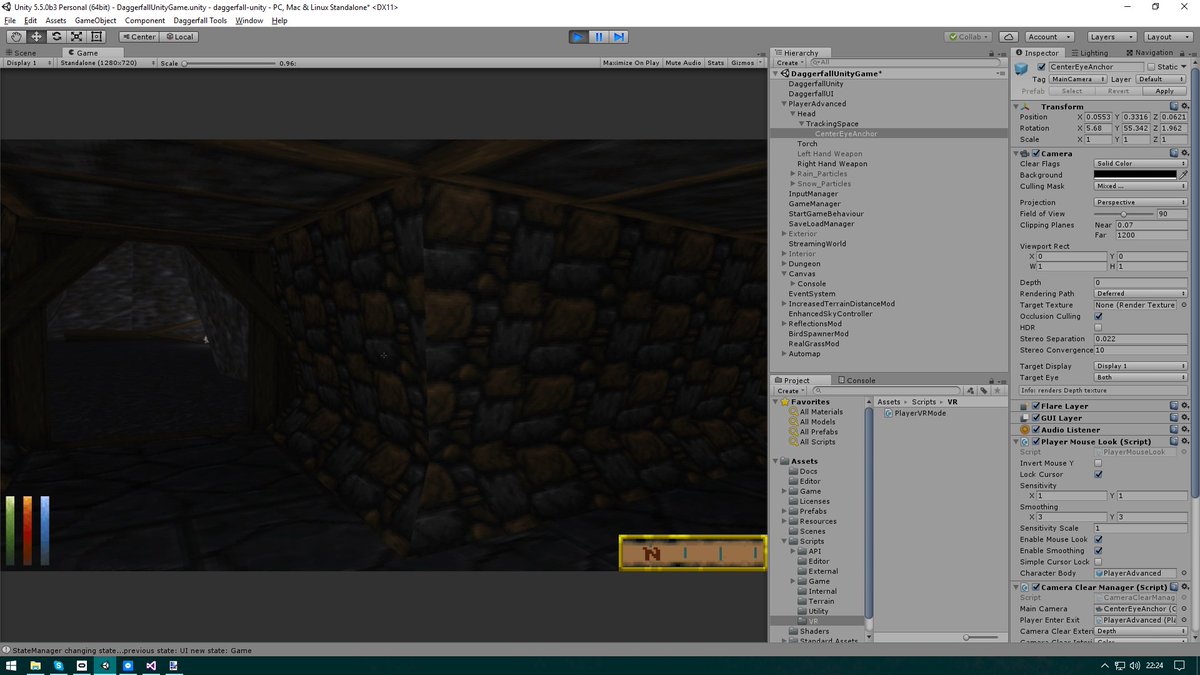1200x675 pixels.
Task: Switch to the Console tab
Action: (857, 380)
